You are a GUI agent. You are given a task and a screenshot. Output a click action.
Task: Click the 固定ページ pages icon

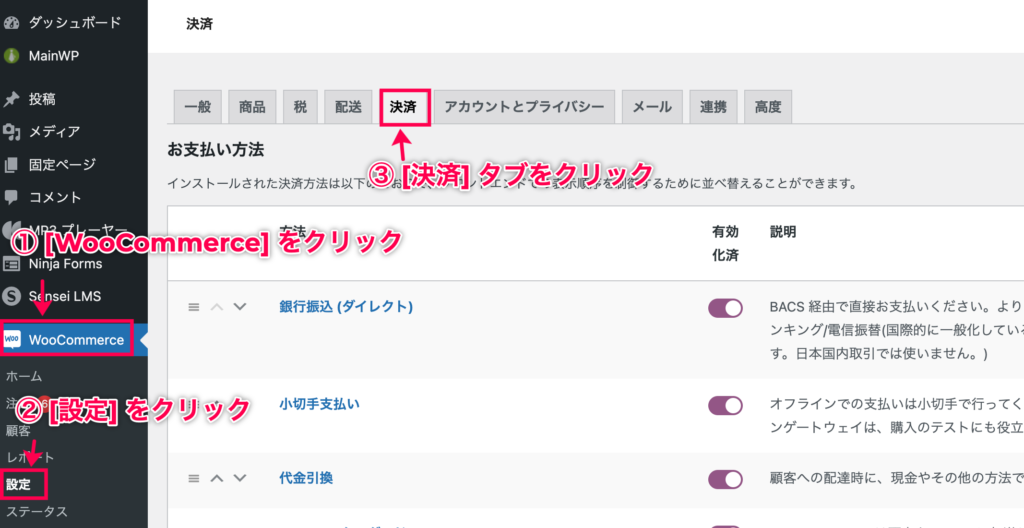pos(11,165)
